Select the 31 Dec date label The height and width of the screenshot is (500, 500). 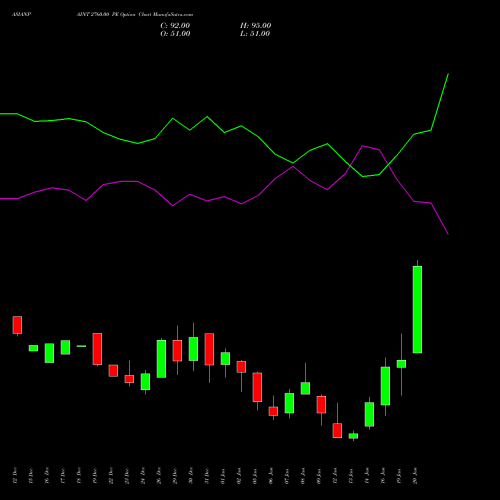click(x=207, y=476)
